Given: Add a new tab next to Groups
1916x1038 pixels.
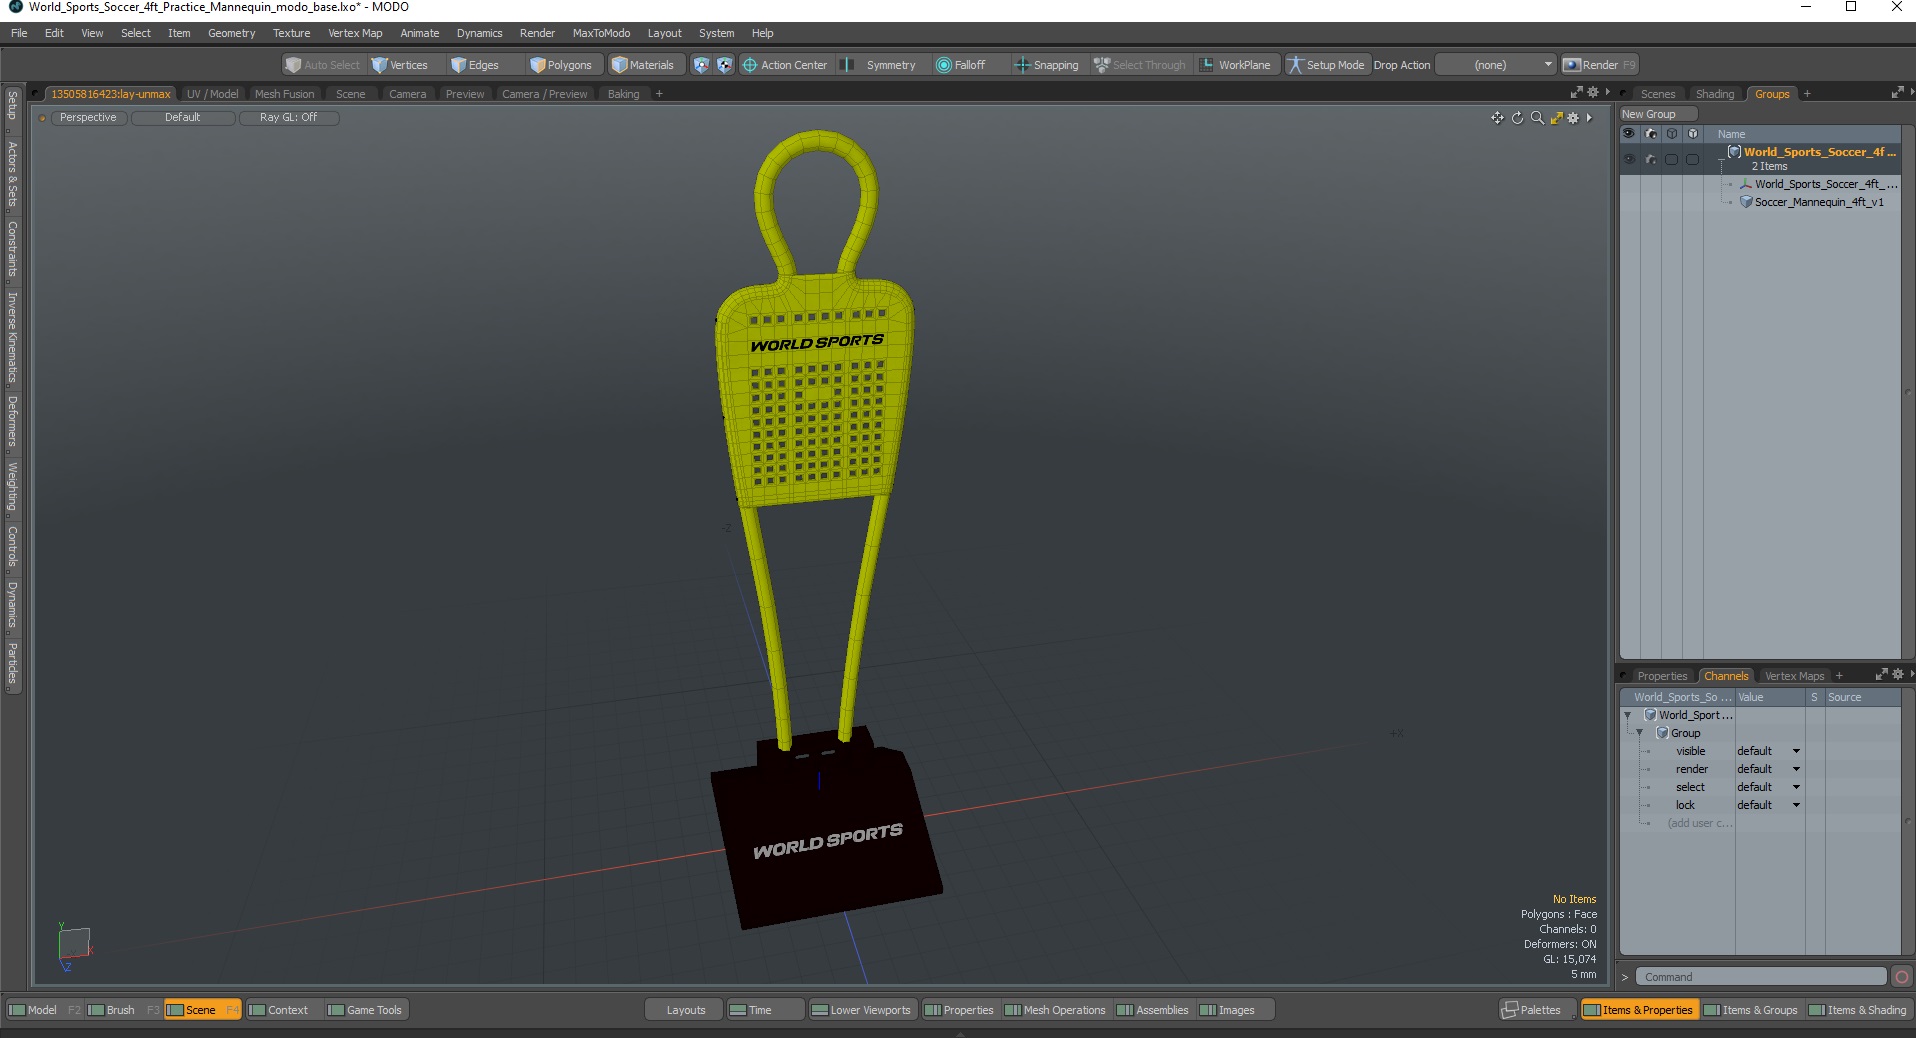Looking at the screenshot, I should 1807,94.
